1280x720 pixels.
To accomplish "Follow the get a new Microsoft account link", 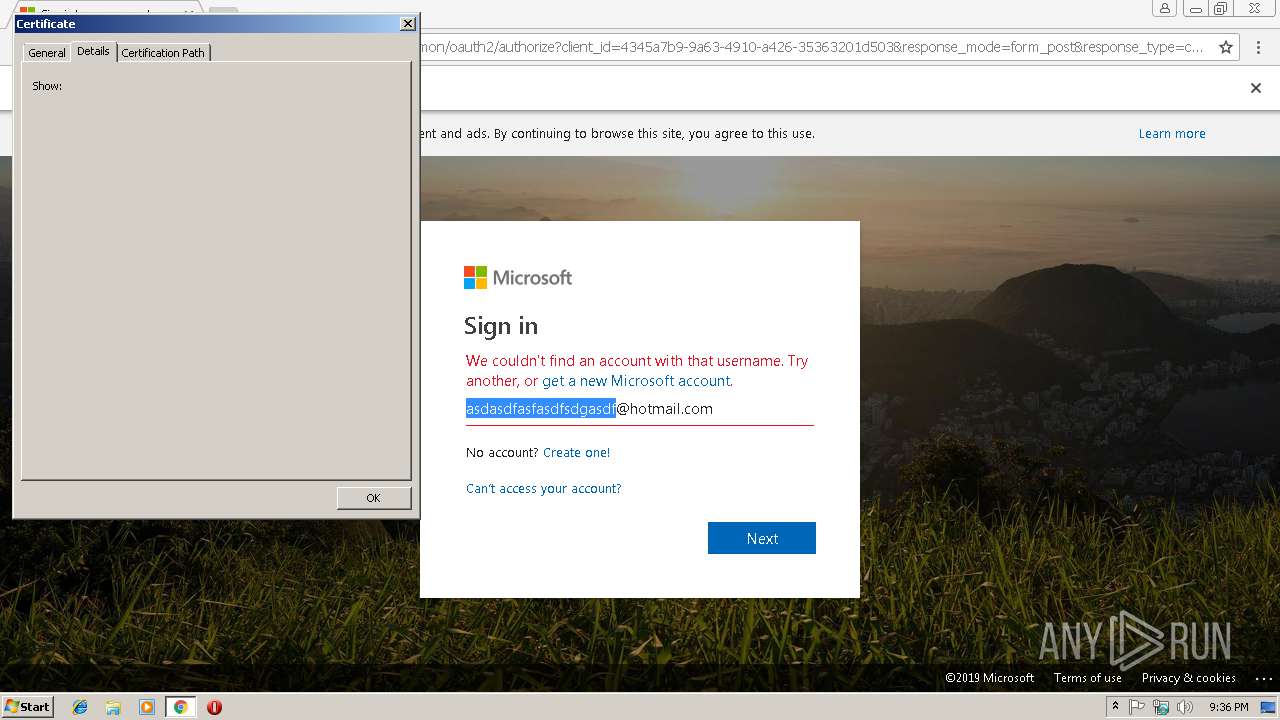I will pos(636,381).
